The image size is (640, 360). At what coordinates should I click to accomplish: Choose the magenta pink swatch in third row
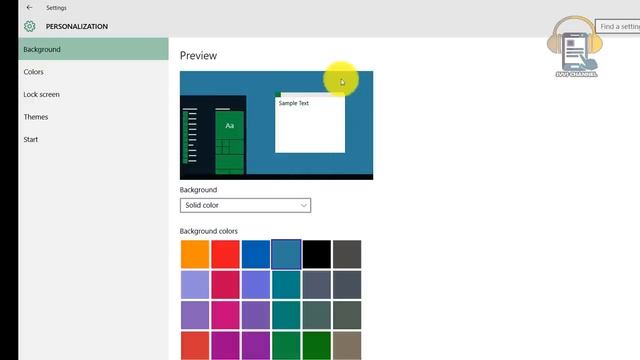225,315
